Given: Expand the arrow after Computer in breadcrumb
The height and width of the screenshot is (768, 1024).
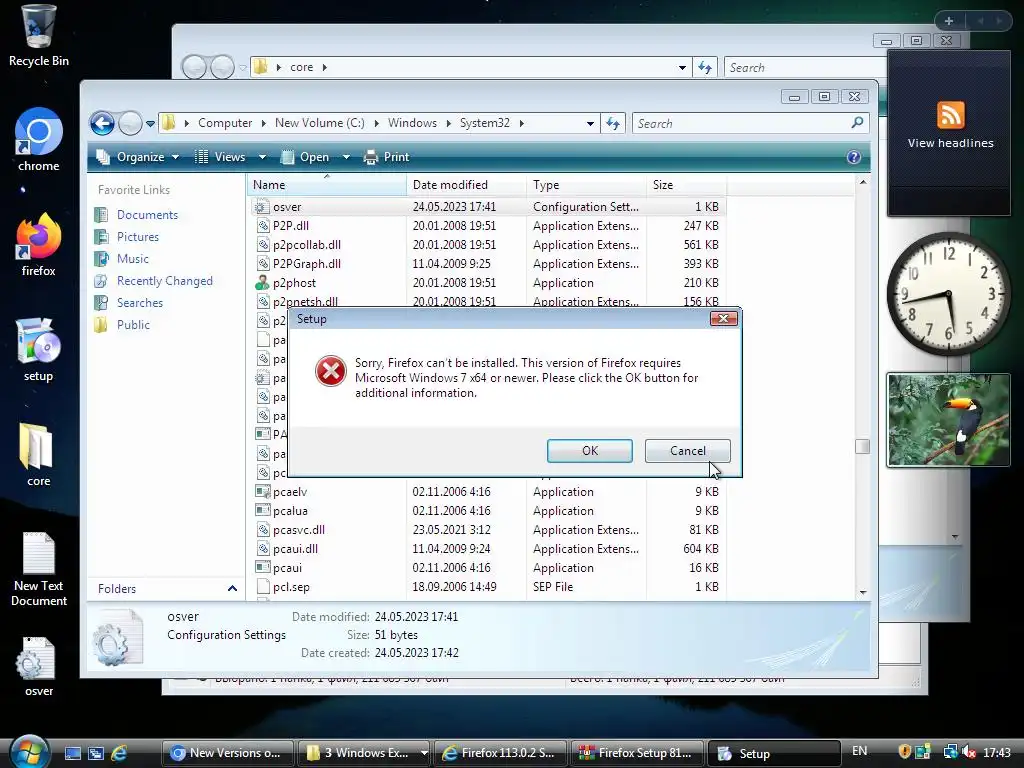Looking at the screenshot, I should coord(263,123).
